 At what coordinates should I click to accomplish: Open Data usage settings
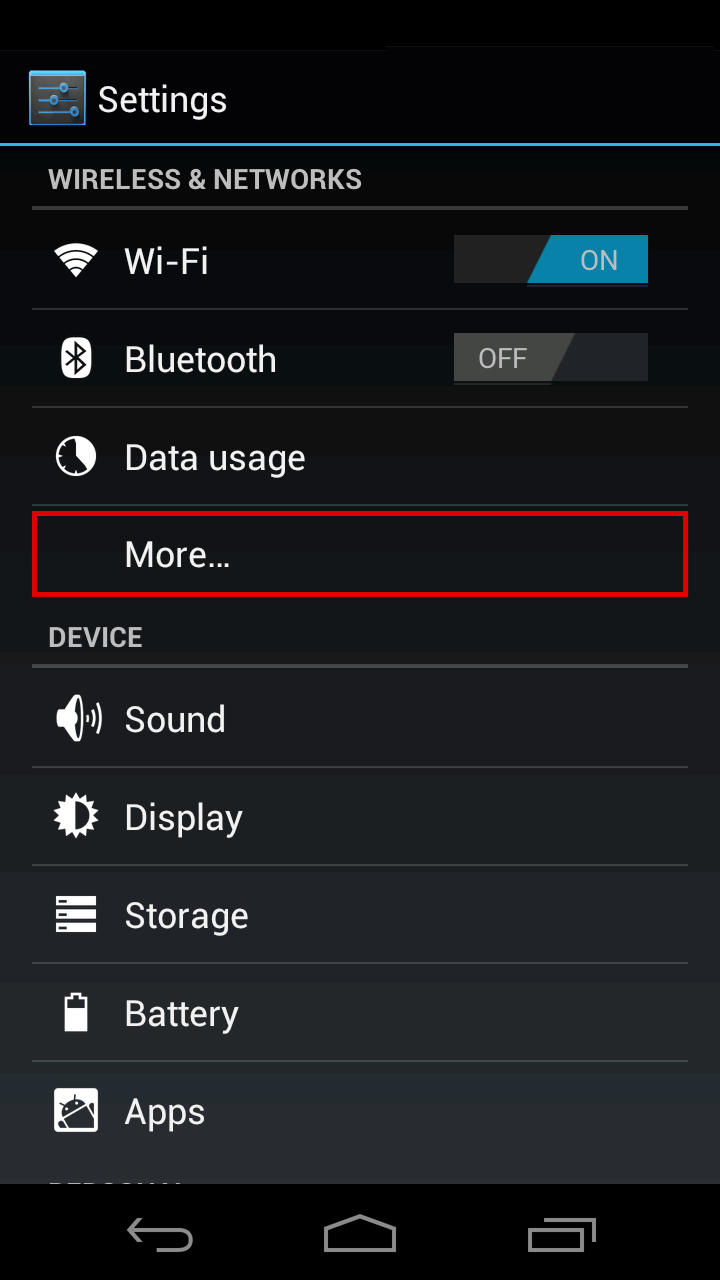[x=360, y=457]
